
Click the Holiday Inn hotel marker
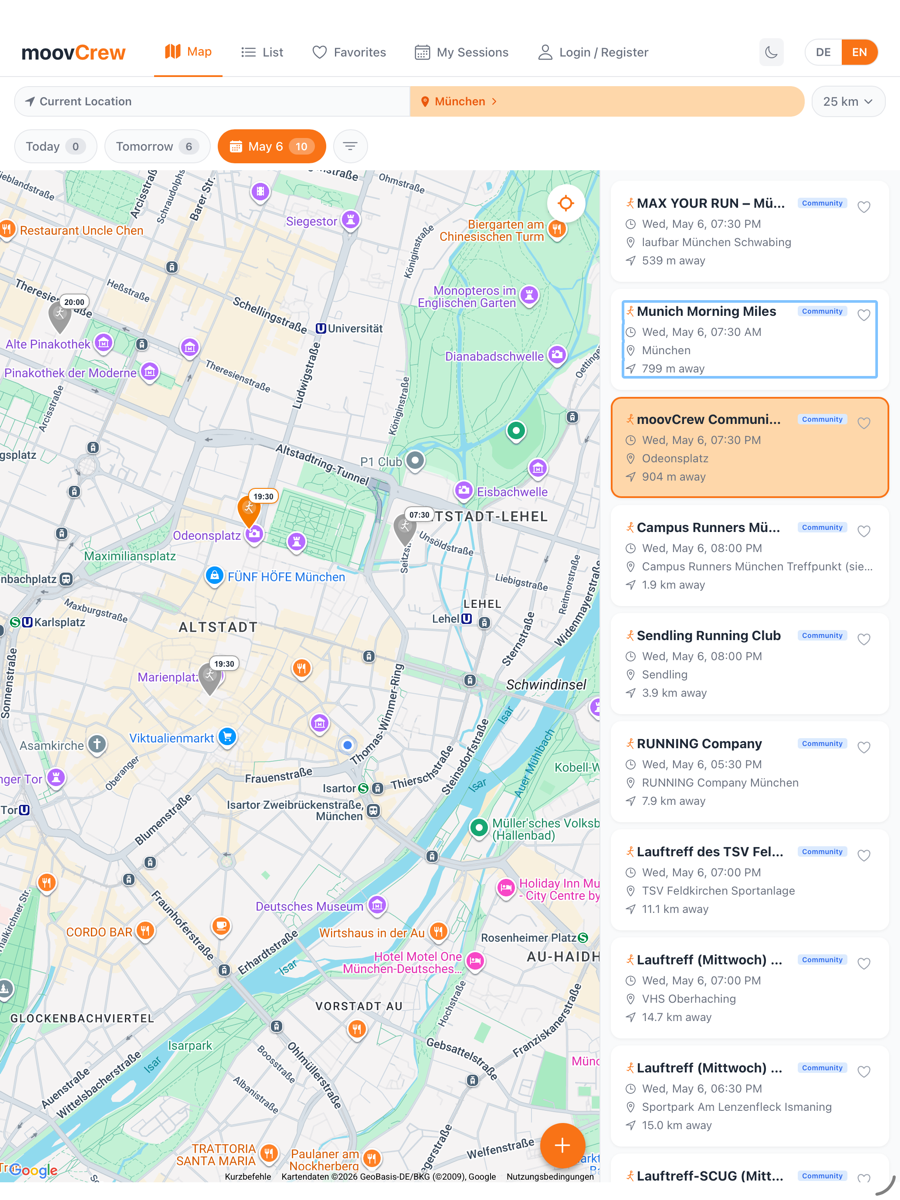[506, 888]
